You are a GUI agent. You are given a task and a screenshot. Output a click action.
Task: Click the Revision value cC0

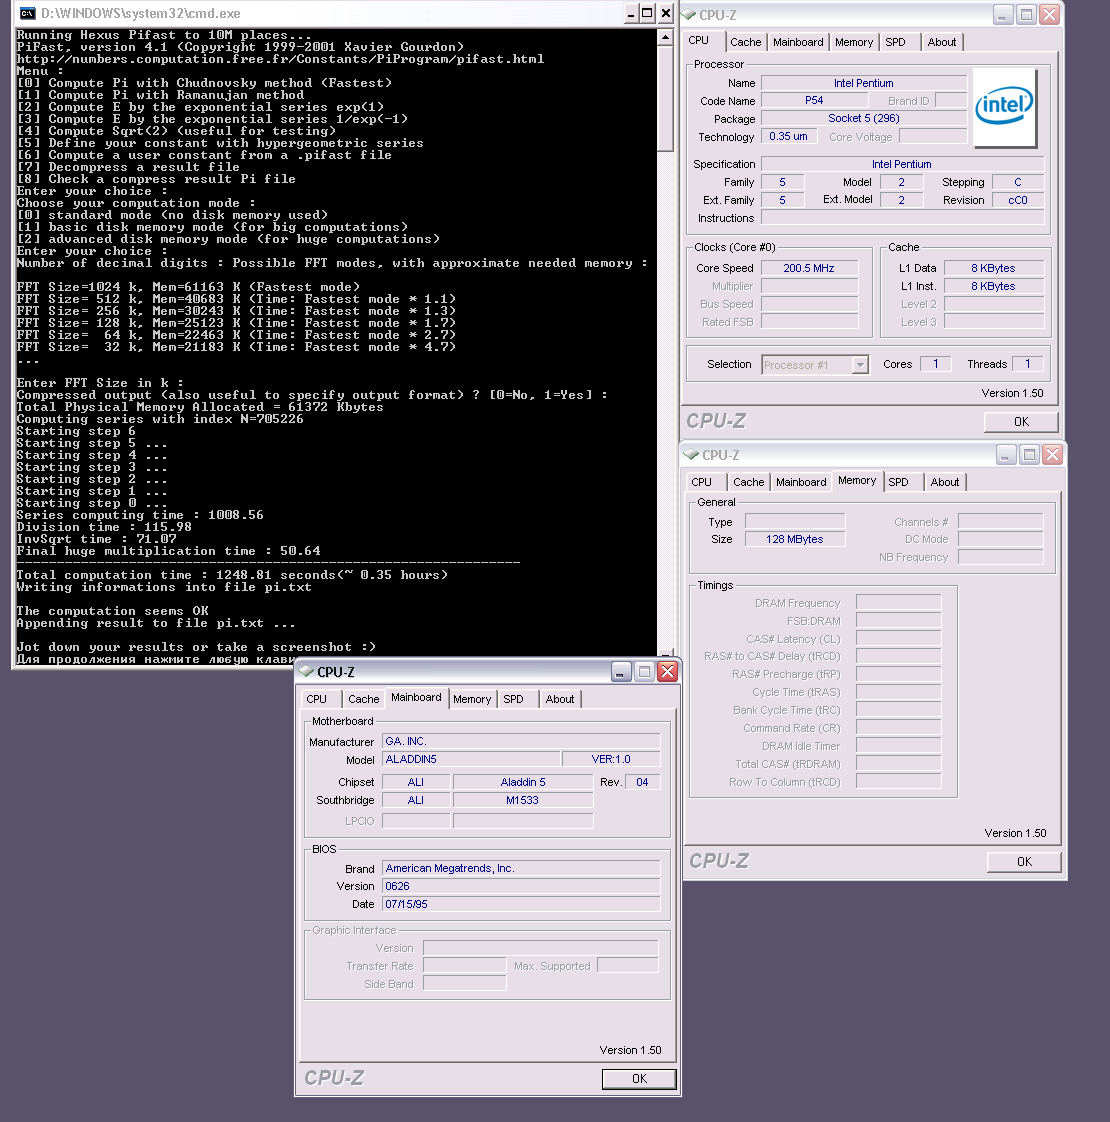[x=1018, y=200]
